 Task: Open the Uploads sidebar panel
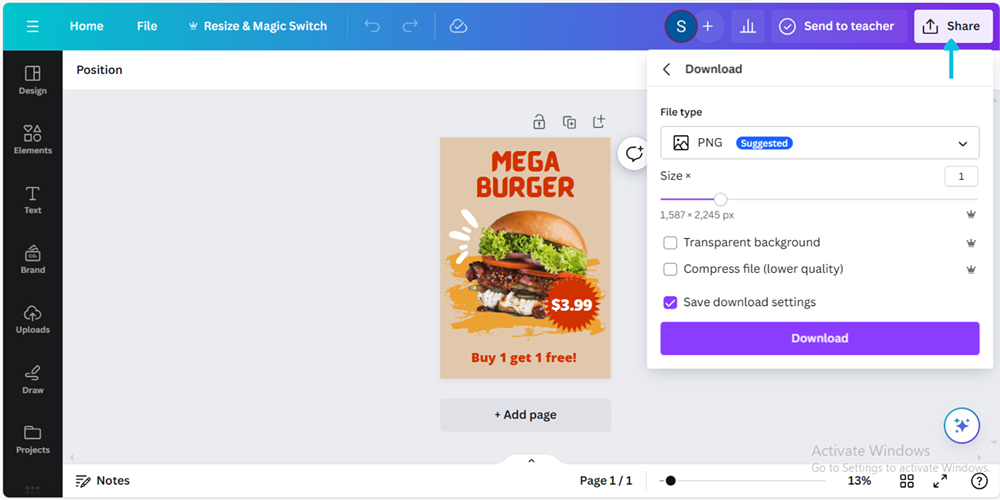(33, 320)
